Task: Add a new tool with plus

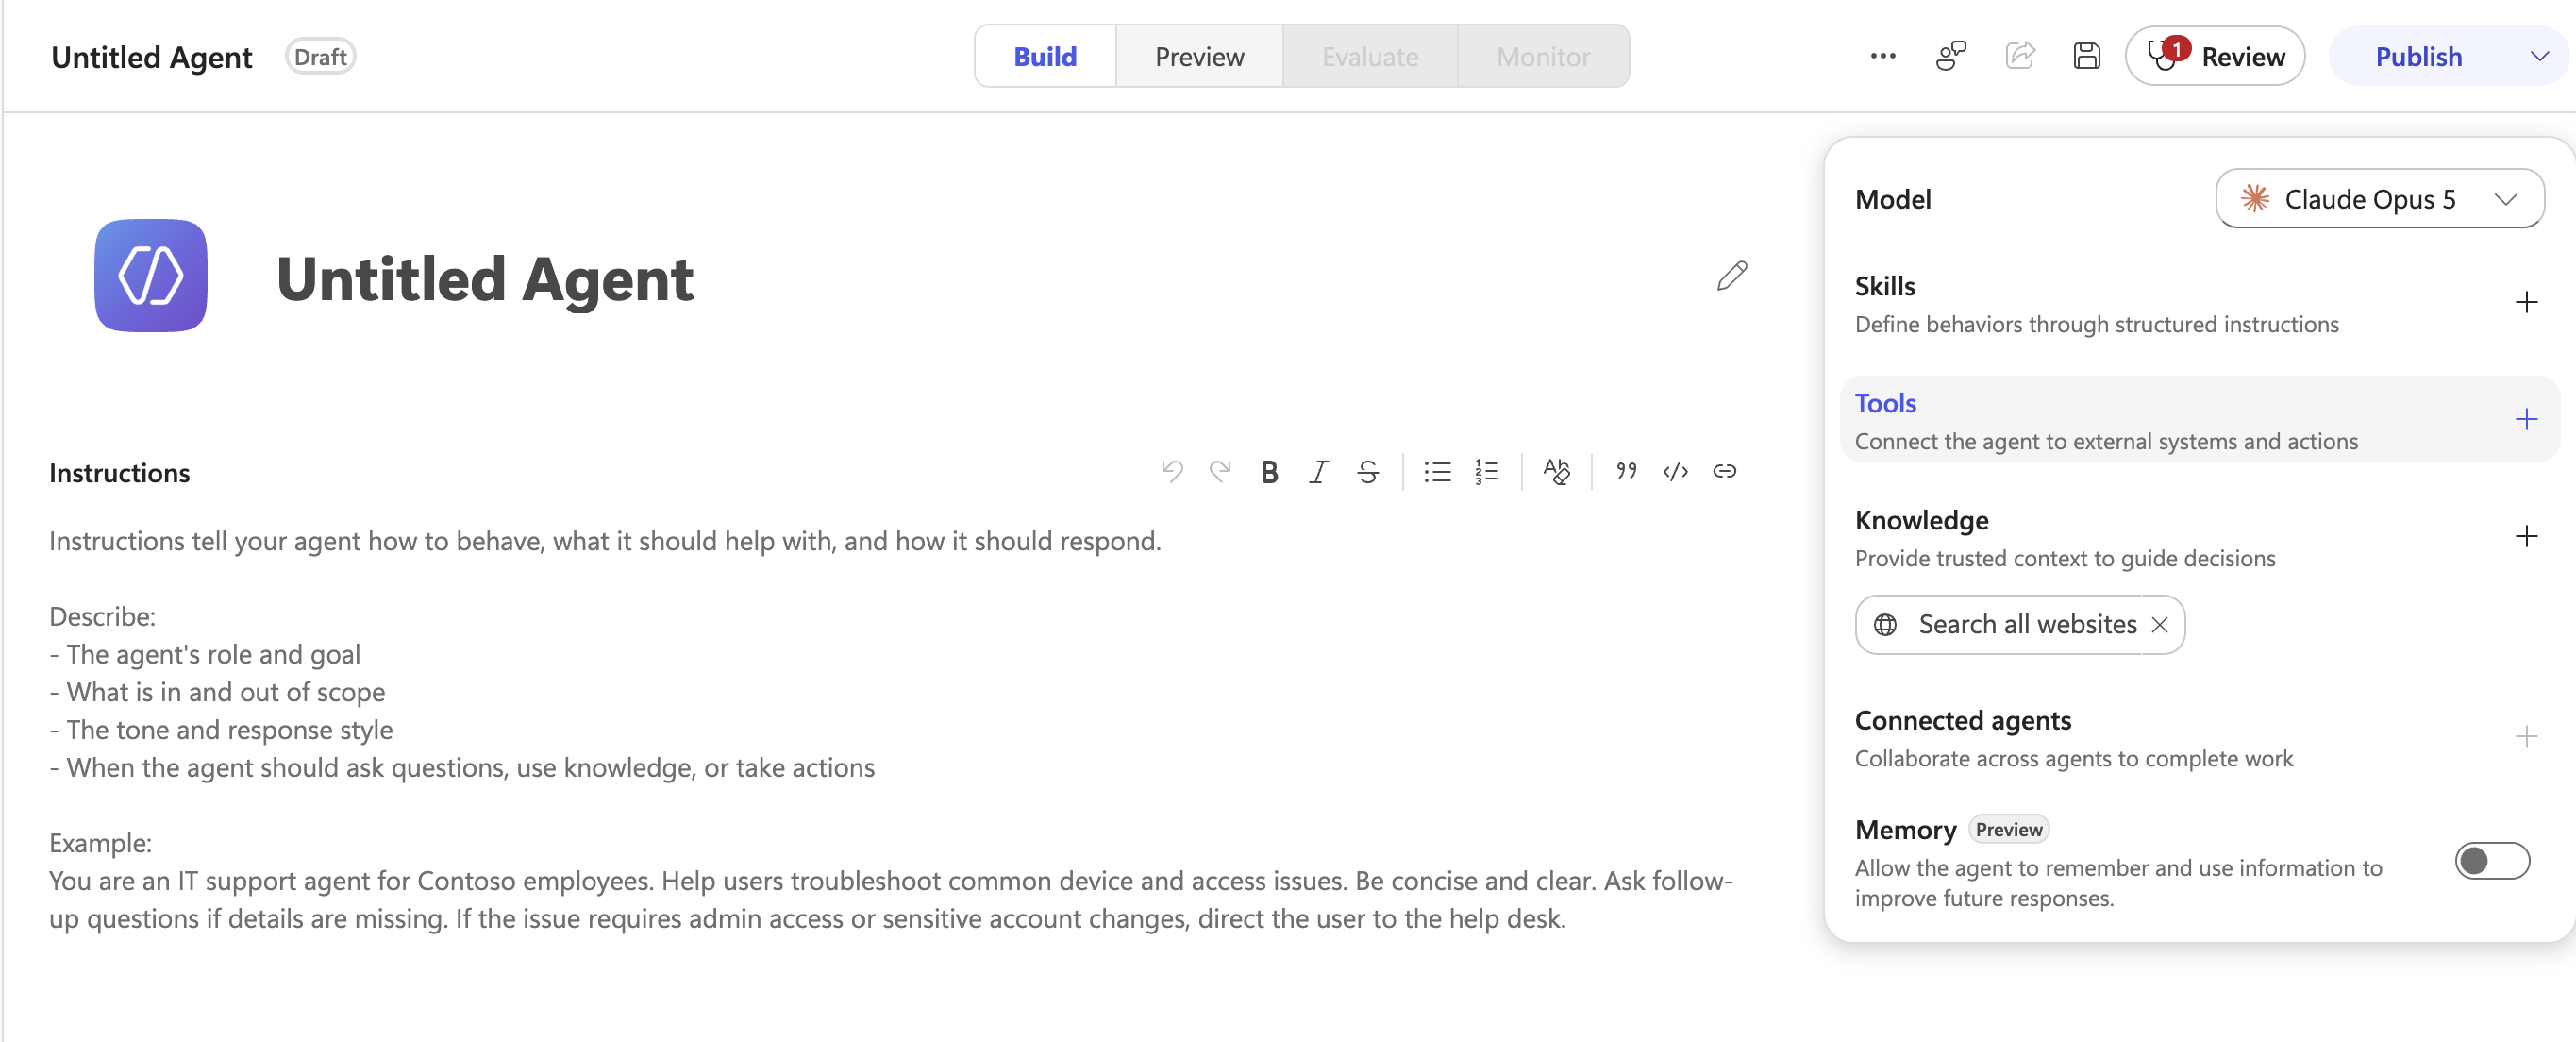Action: click(x=2526, y=419)
